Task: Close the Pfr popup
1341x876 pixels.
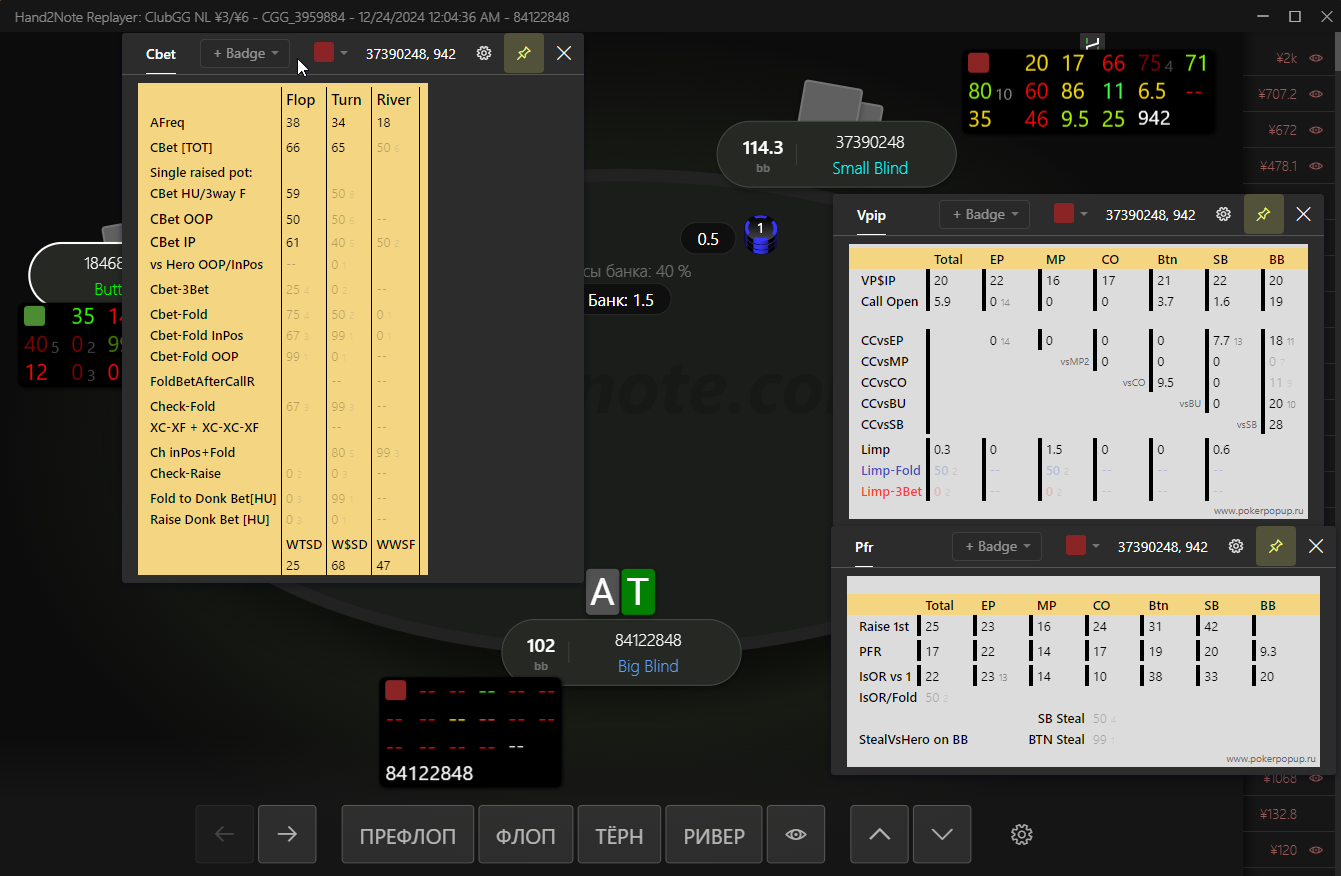Action: [1316, 546]
